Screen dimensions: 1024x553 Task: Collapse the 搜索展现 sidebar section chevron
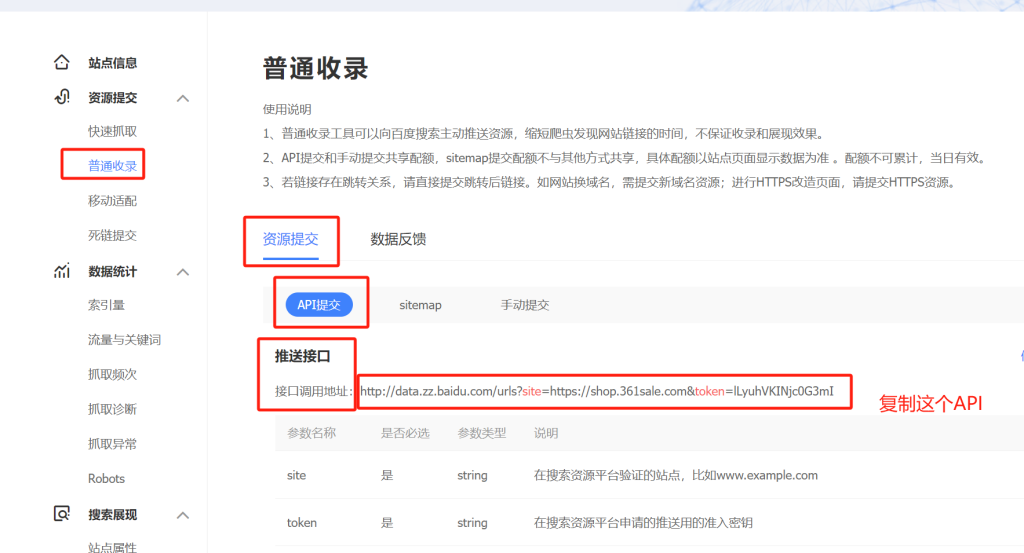pos(183,516)
